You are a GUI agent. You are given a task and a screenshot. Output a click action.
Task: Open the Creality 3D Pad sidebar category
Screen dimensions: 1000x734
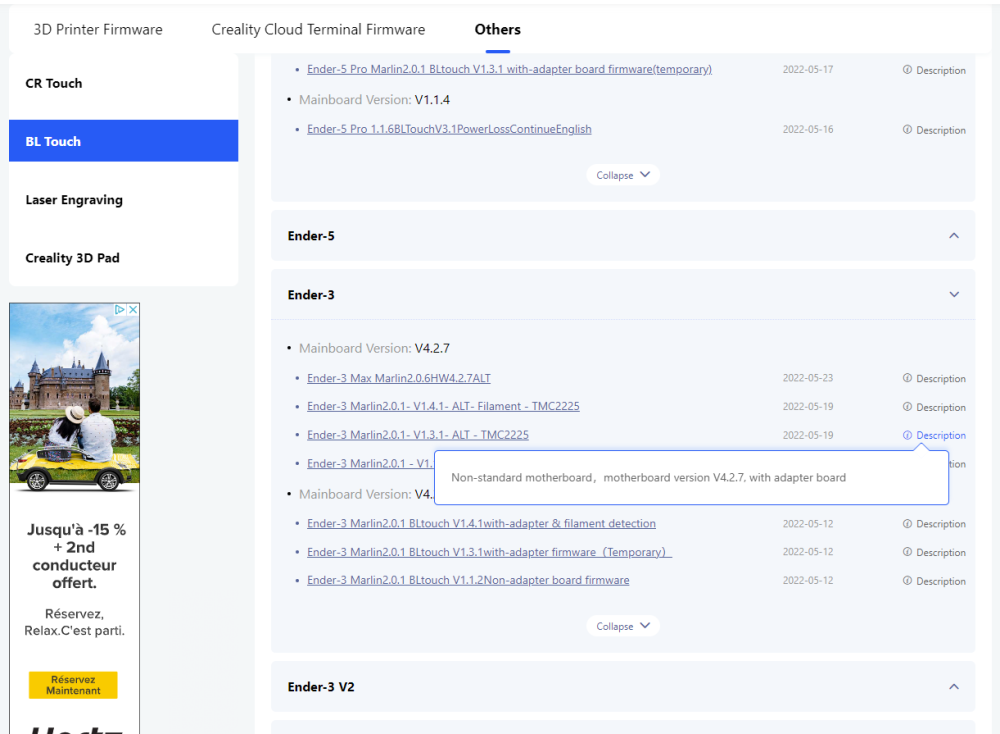coord(124,258)
